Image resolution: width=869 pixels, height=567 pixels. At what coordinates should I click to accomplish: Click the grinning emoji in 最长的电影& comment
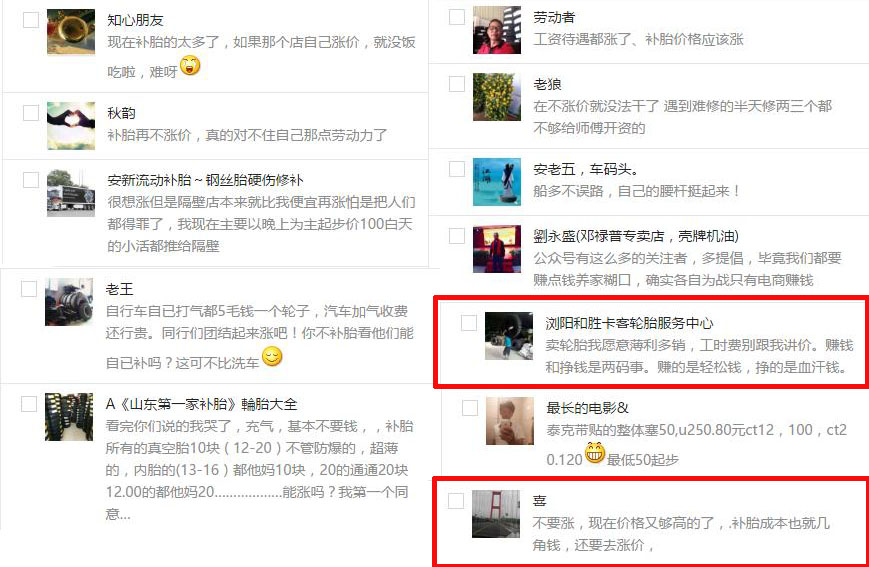point(595,453)
